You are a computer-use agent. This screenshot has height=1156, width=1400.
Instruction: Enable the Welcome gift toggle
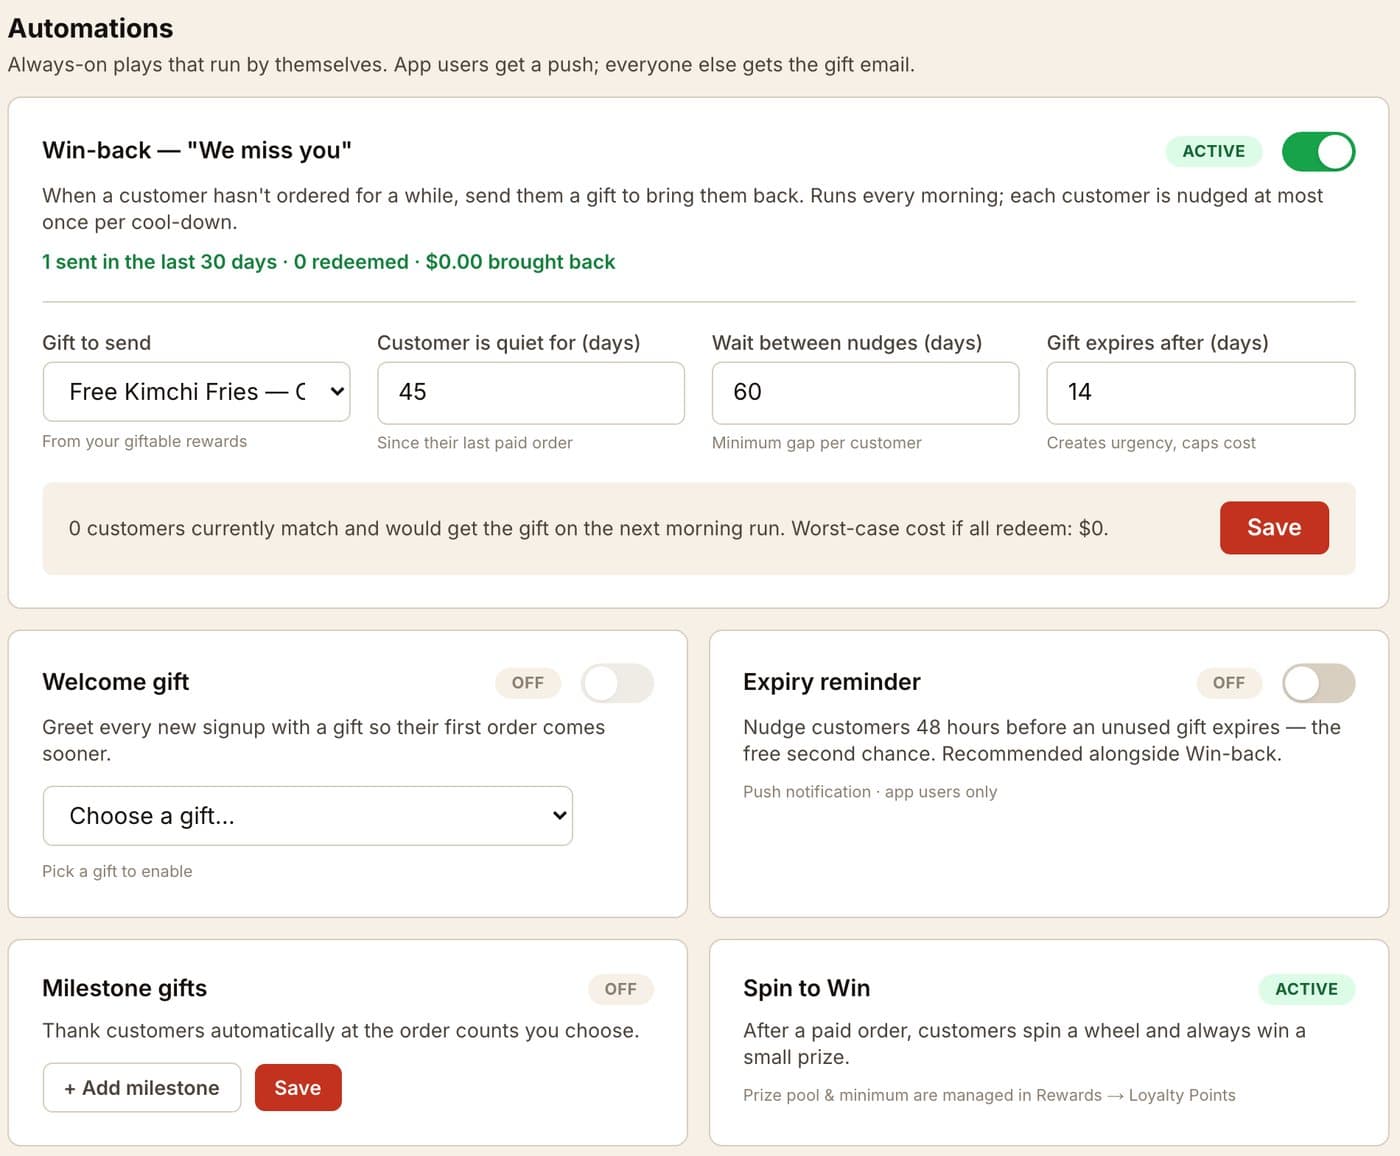tap(617, 683)
